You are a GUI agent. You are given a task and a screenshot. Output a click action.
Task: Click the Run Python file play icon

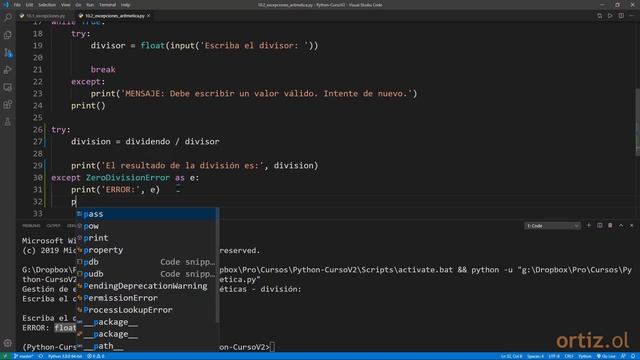[x=610, y=16]
